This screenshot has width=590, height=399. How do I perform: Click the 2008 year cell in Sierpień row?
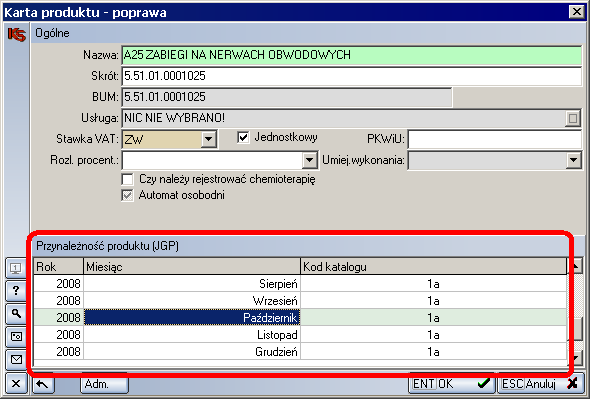point(58,283)
